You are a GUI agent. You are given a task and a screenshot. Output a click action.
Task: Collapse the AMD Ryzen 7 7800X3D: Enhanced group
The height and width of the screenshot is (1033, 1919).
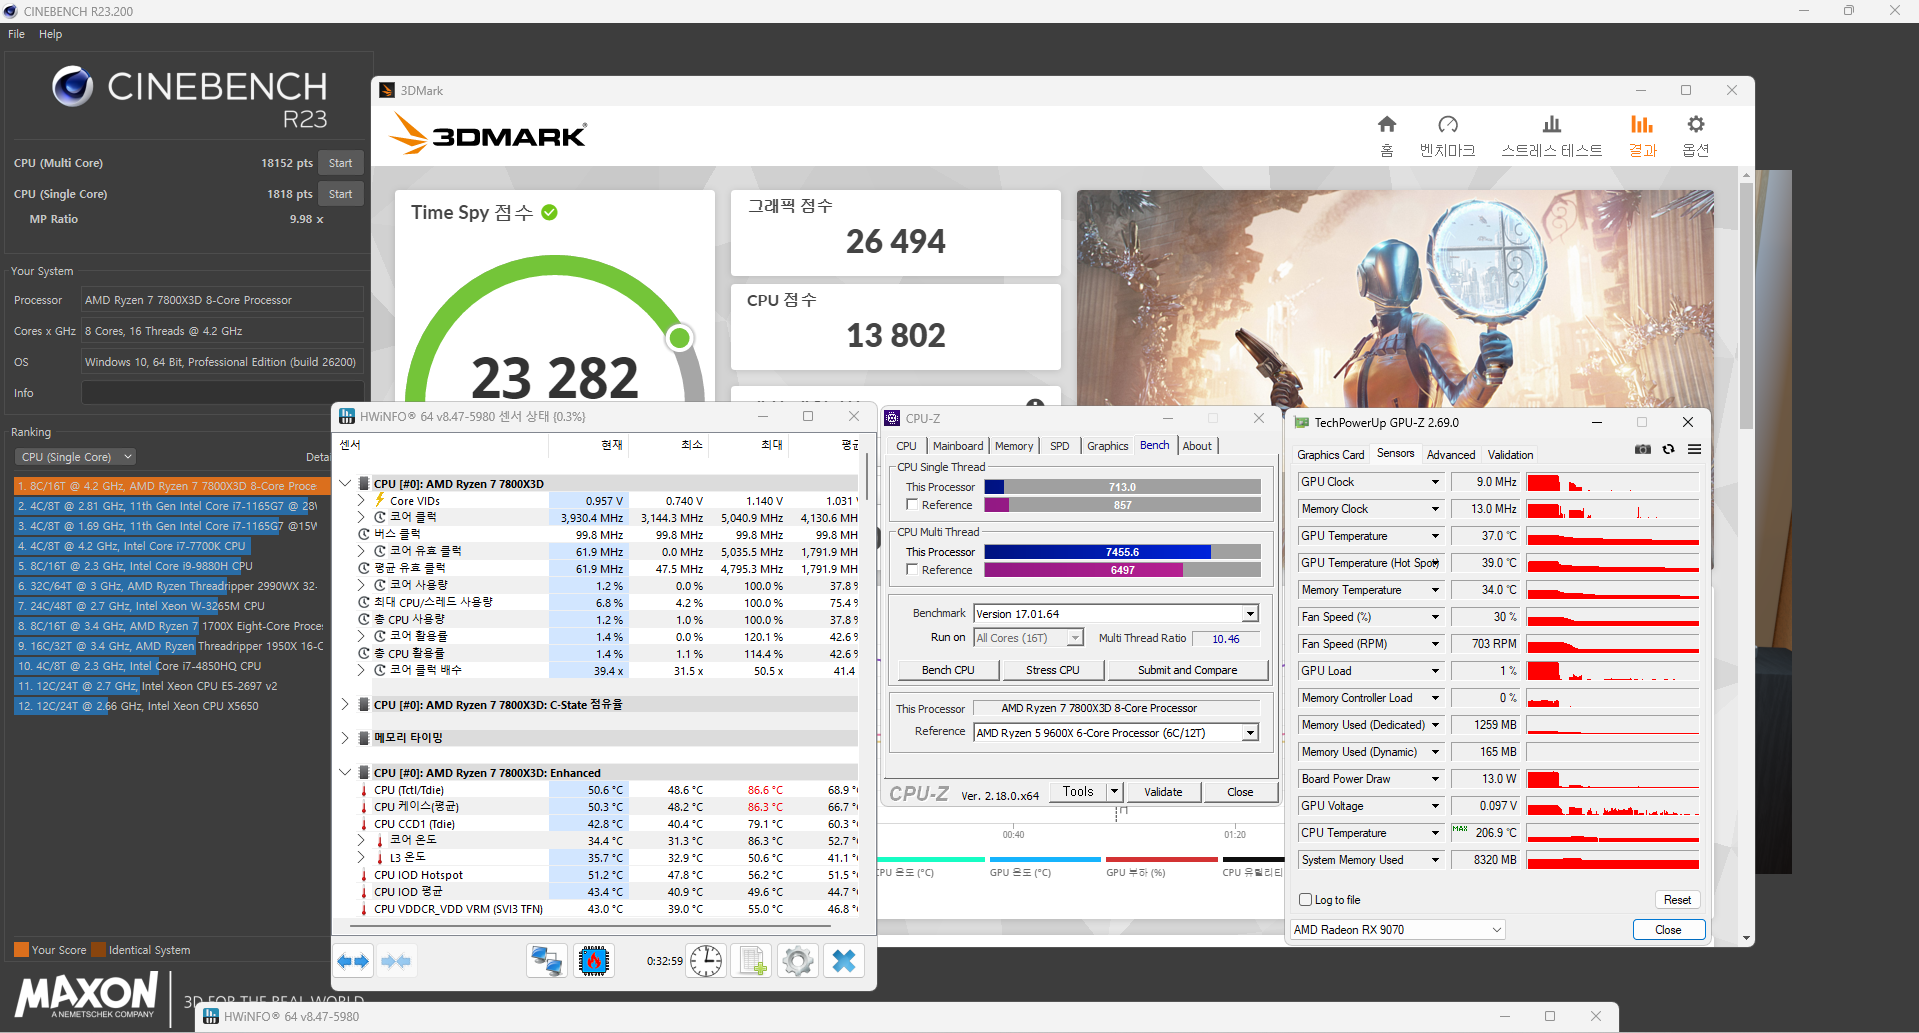(345, 773)
